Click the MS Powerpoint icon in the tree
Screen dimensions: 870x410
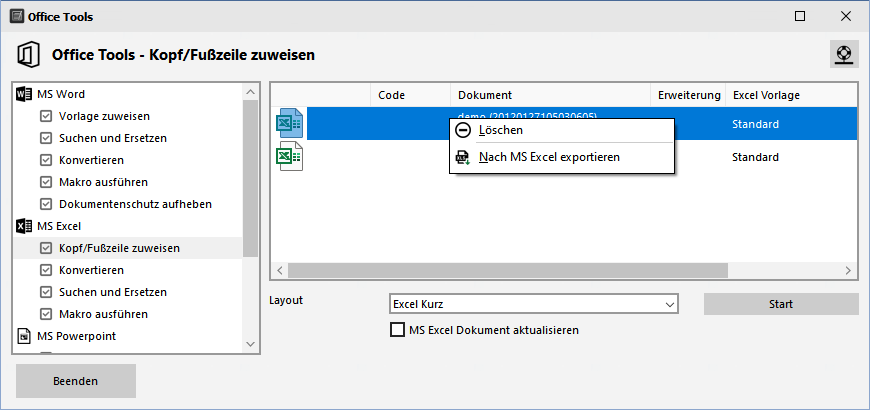pyautogui.click(x=24, y=336)
